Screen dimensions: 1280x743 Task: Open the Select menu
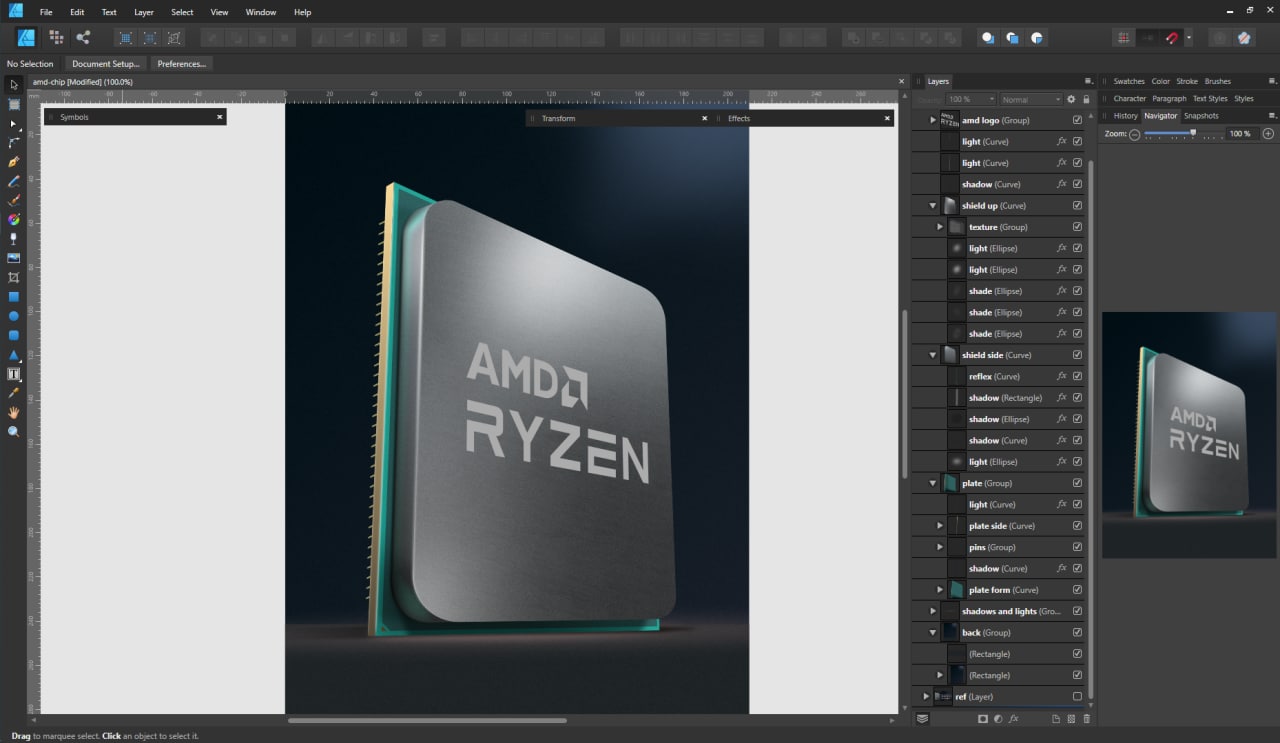(182, 12)
